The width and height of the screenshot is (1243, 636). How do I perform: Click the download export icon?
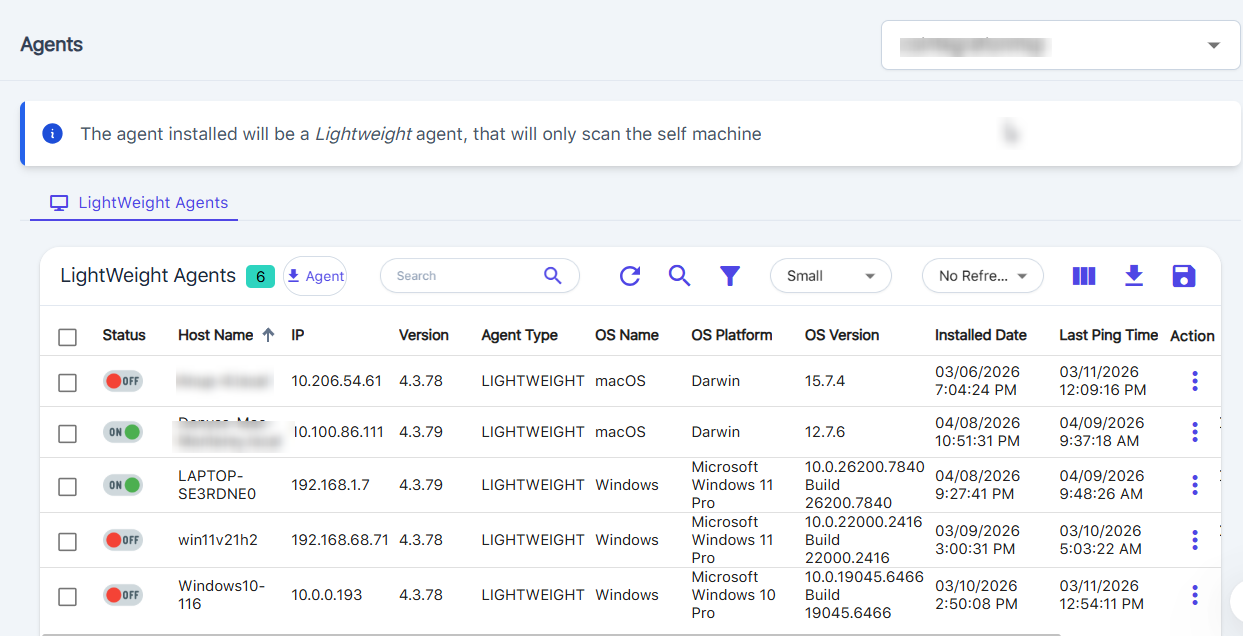(1134, 276)
